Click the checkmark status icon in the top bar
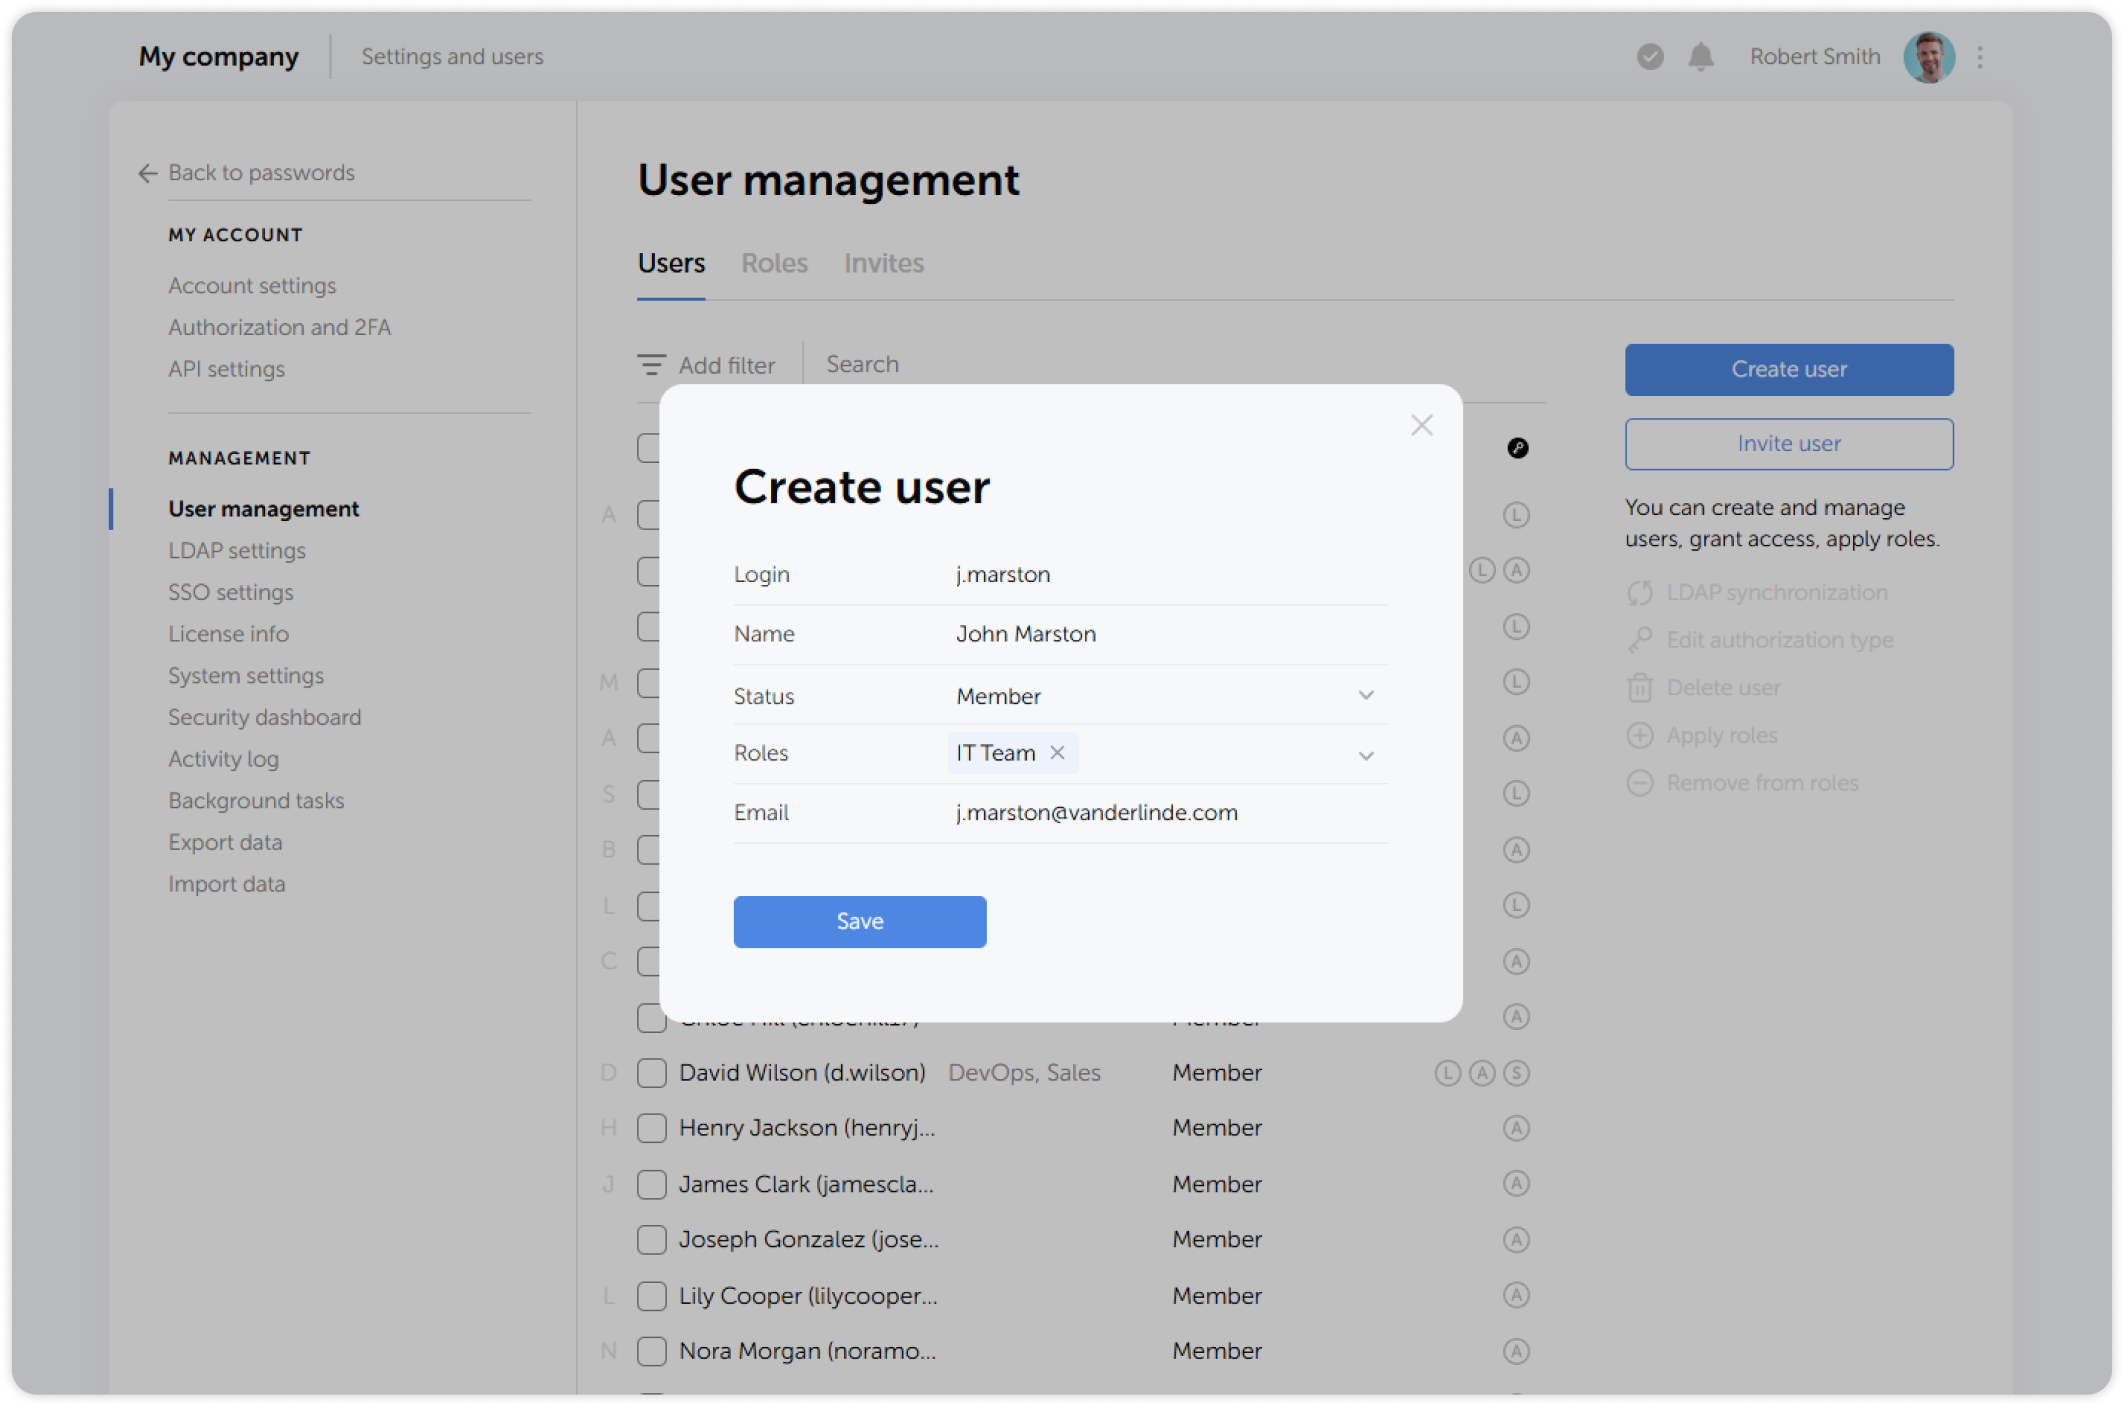2124x1407 pixels. [1648, 57]
